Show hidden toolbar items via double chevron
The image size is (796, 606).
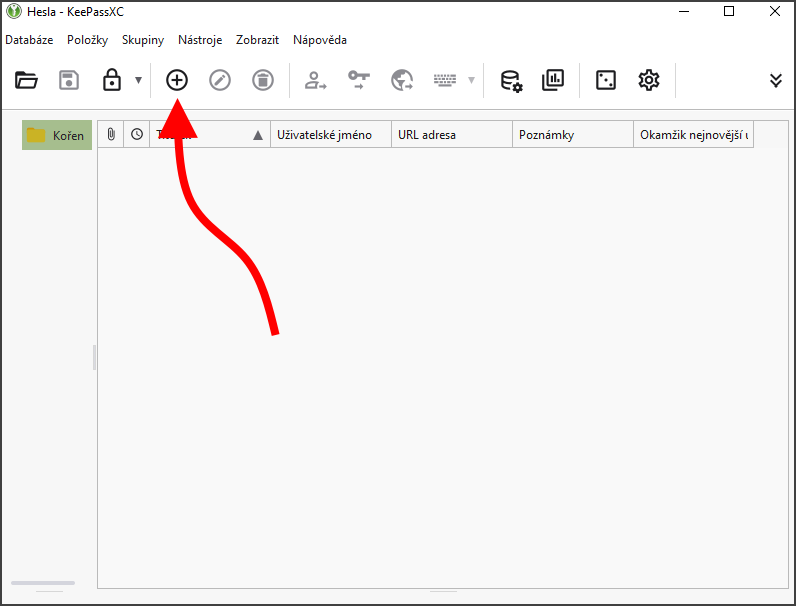776,80
